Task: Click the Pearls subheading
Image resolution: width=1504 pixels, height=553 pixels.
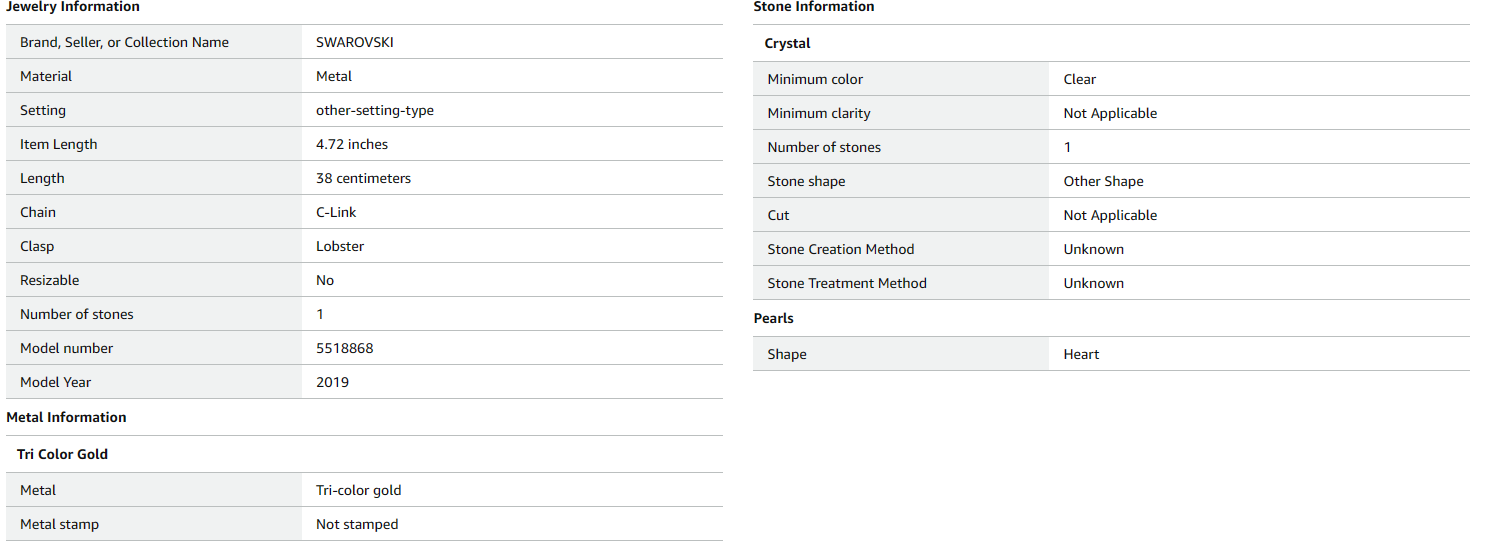Action: click(x=773, y=318)
